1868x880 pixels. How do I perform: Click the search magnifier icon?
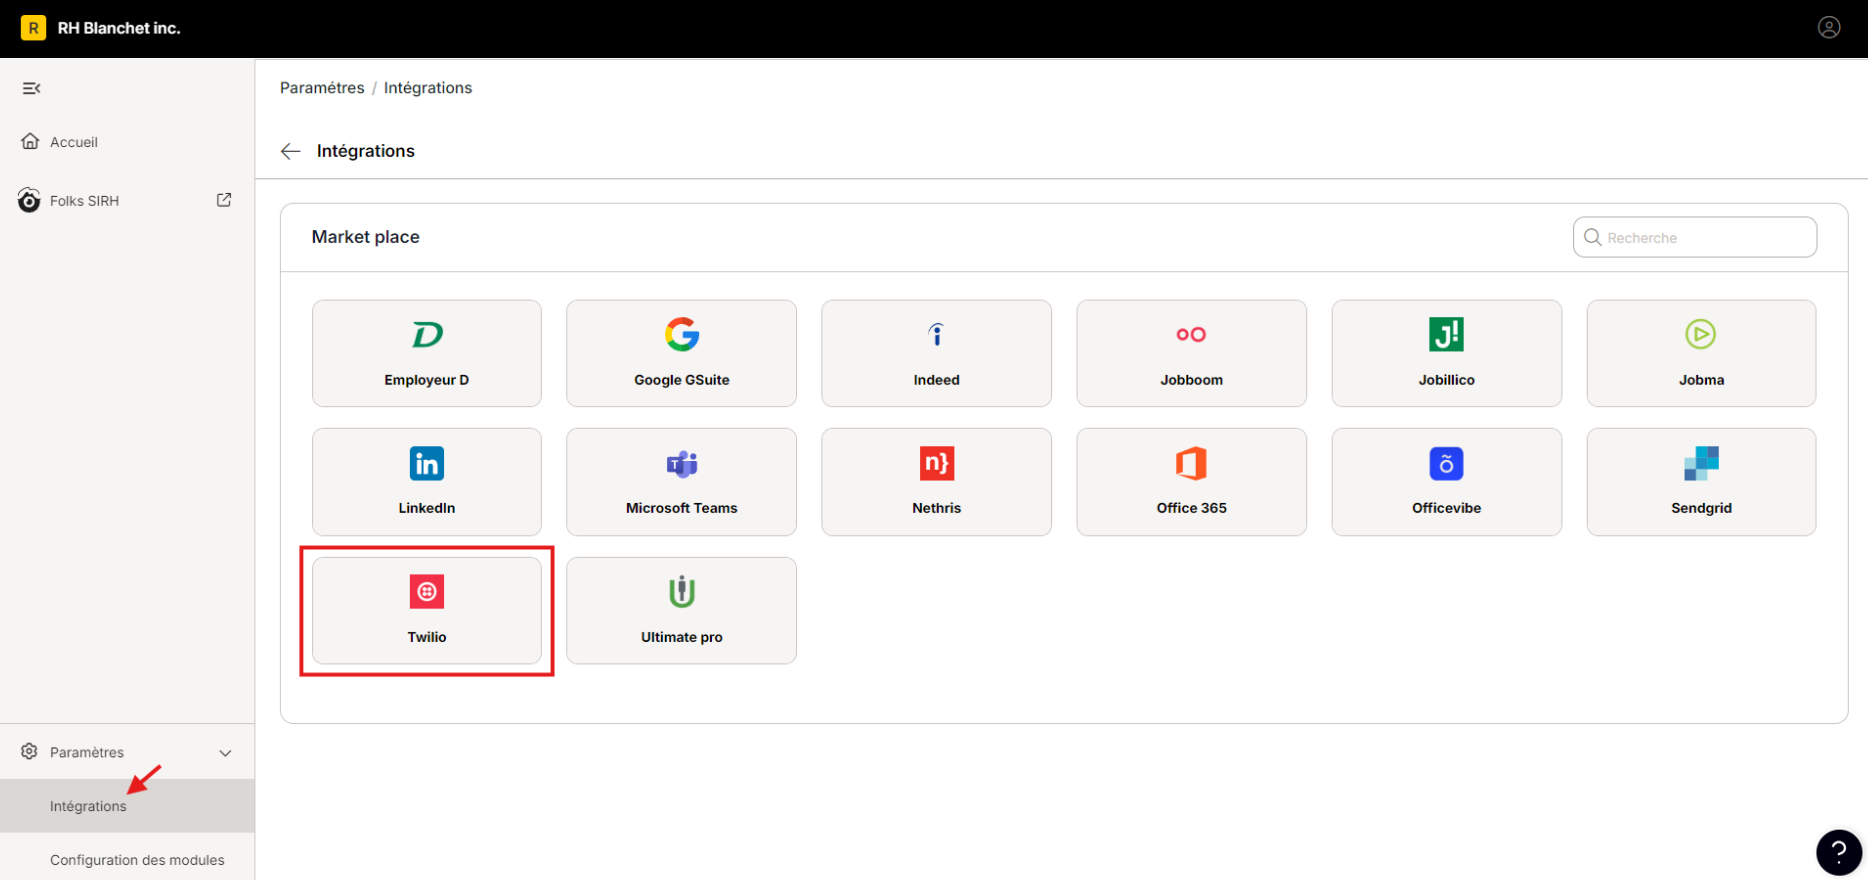coord(1593,237)
